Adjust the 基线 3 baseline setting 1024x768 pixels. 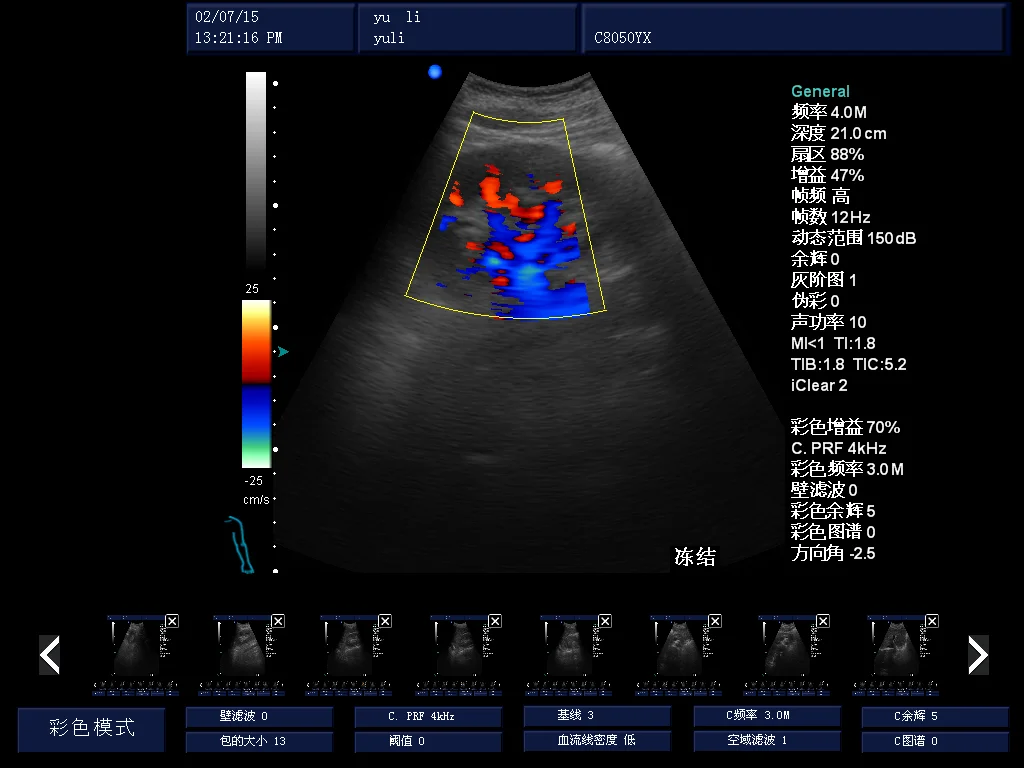coord(597,716)
